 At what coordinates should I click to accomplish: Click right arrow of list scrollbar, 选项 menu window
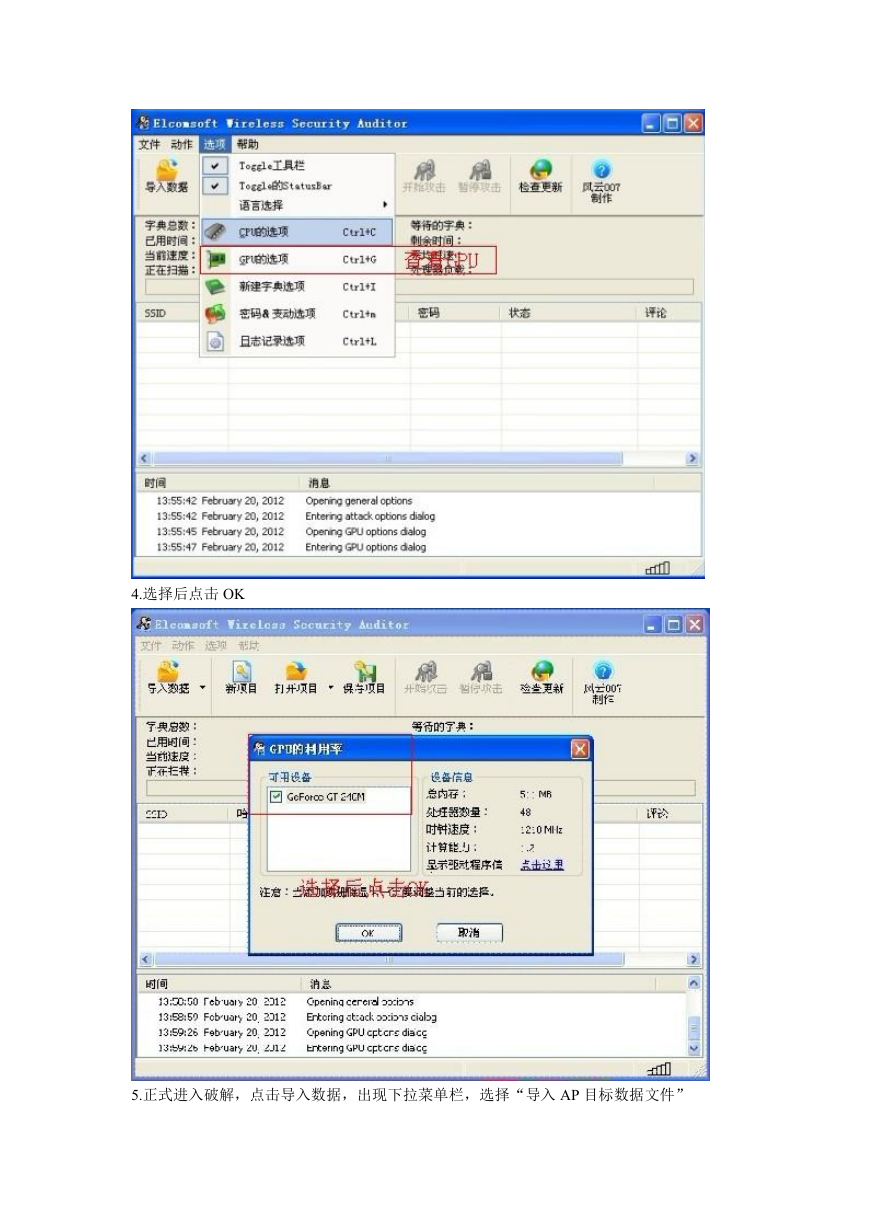point(692,458)
